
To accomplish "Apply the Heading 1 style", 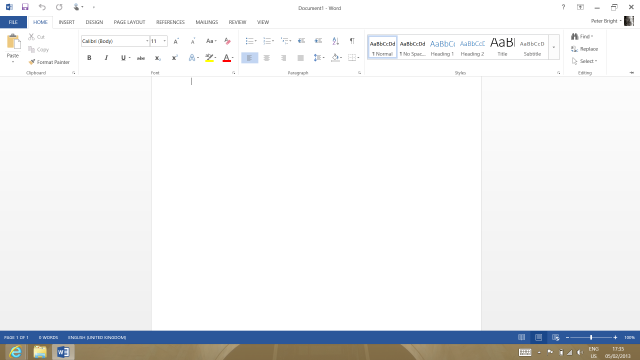I will click(x=442, y=47).
